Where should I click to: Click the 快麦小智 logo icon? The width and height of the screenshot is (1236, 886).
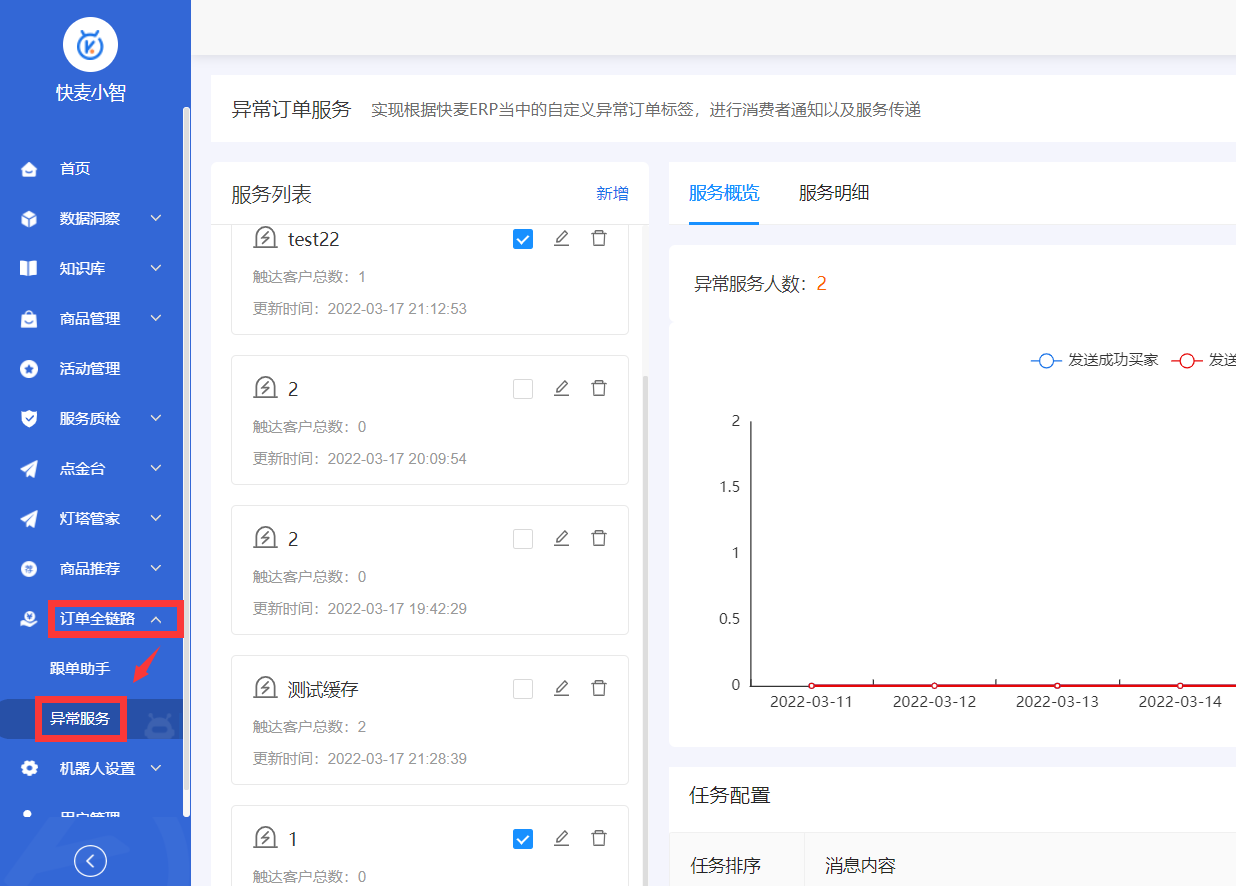pyautogui.click(x=90, y=44)
